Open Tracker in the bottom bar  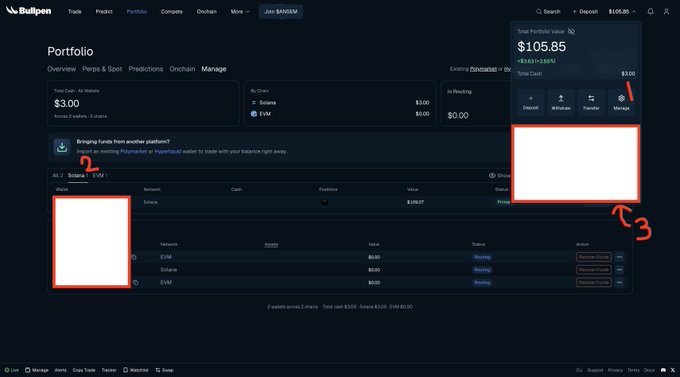109,370
